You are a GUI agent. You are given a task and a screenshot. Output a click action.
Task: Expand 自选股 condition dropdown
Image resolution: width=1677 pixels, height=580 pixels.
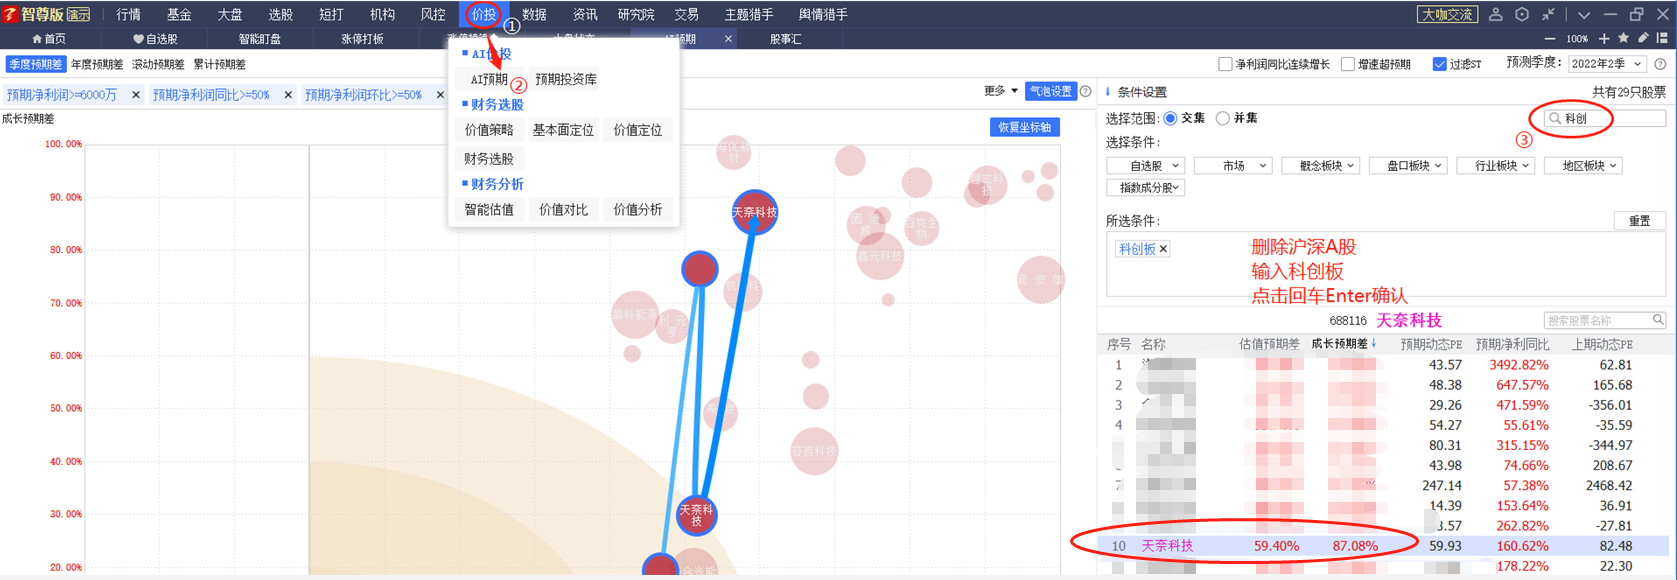(1146, 166)
